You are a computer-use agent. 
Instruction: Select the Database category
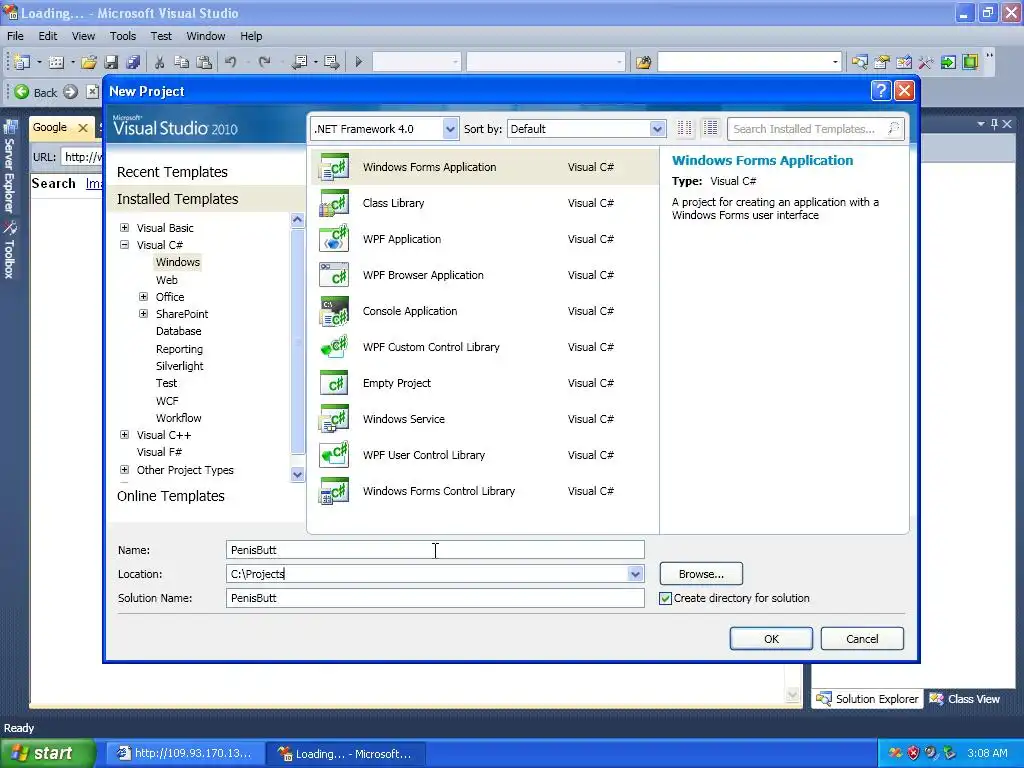(x=178, y=331)
